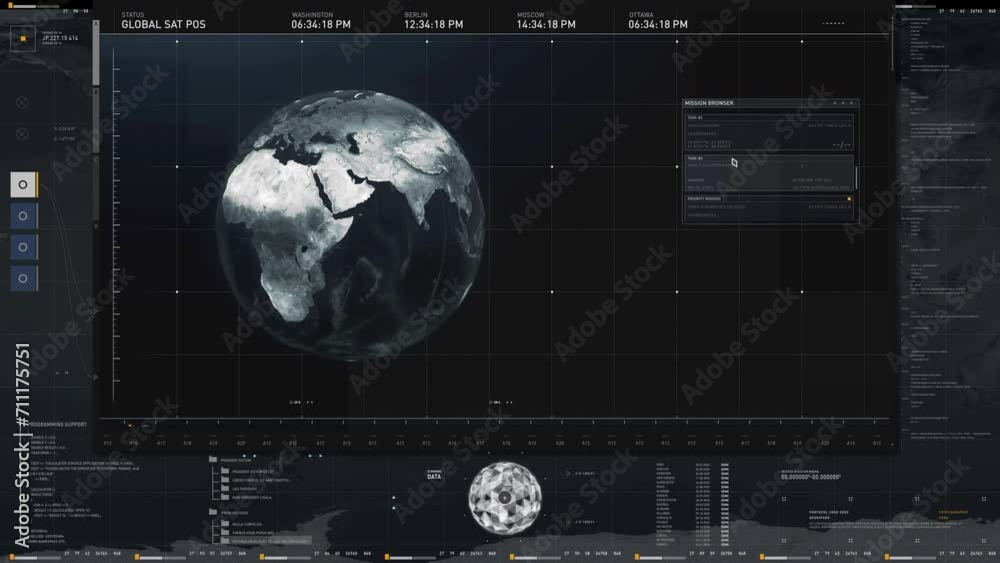This screenshot has height=563, width=1000.
Task: Click the DATA label beside the sphere
Action: coord(434,476)
